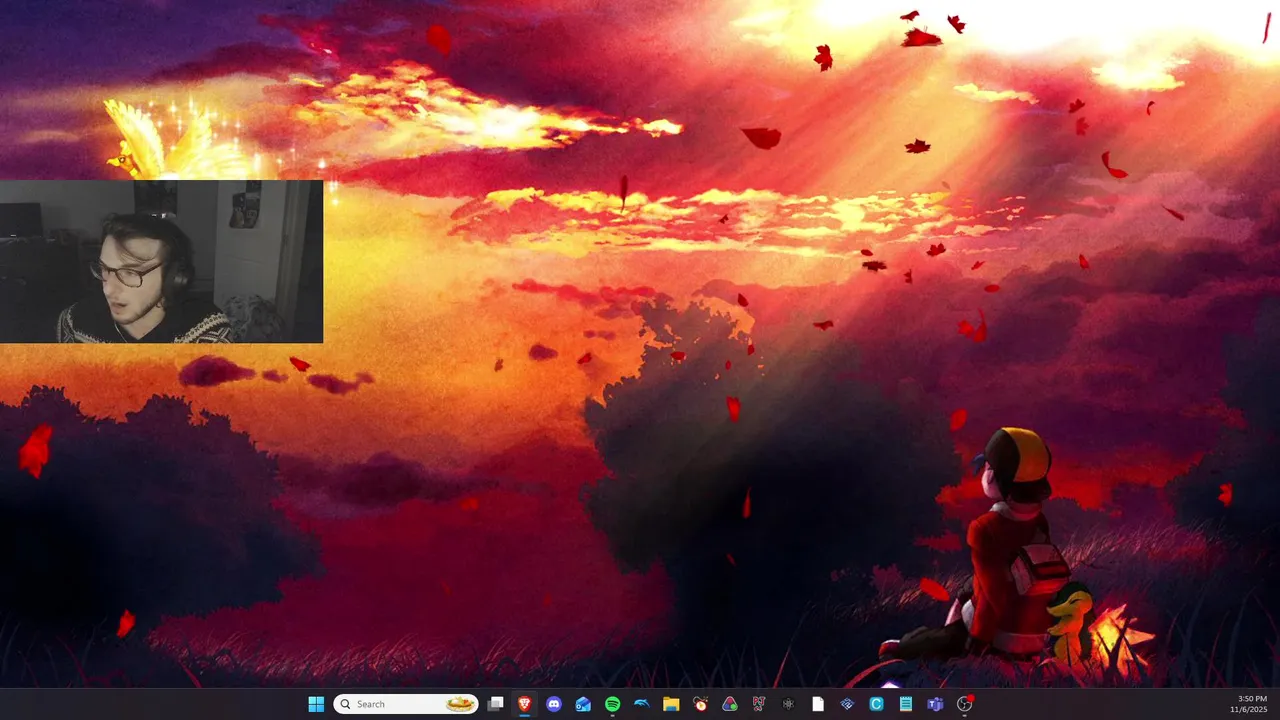Open the dark atom-shaped app icon
Screen dimensions: 1280x720
[x=788, y=704]
